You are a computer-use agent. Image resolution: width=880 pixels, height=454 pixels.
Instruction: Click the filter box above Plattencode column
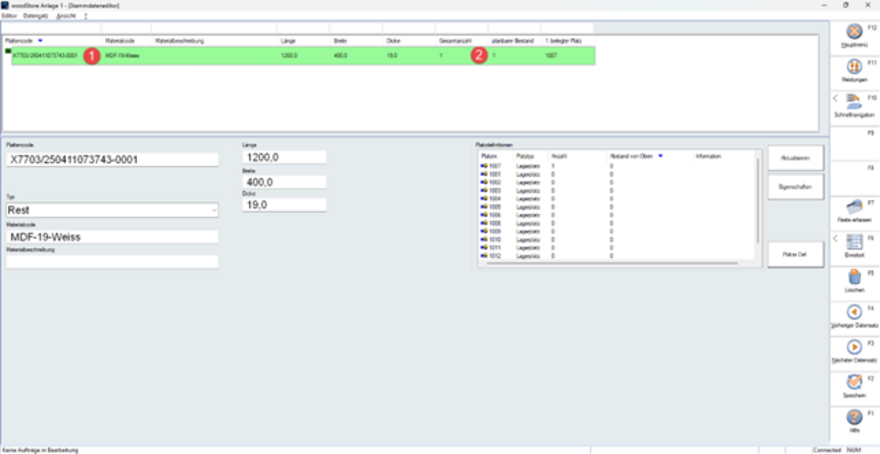pyautogui.click(x=51, y=28)
